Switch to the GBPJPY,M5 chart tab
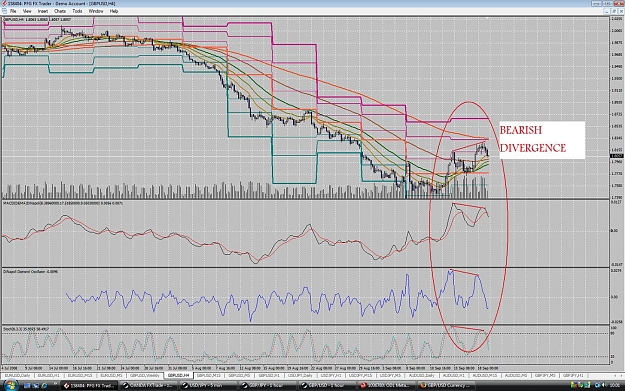The width and height of the screenshot is (625, 391). point(545,375)
